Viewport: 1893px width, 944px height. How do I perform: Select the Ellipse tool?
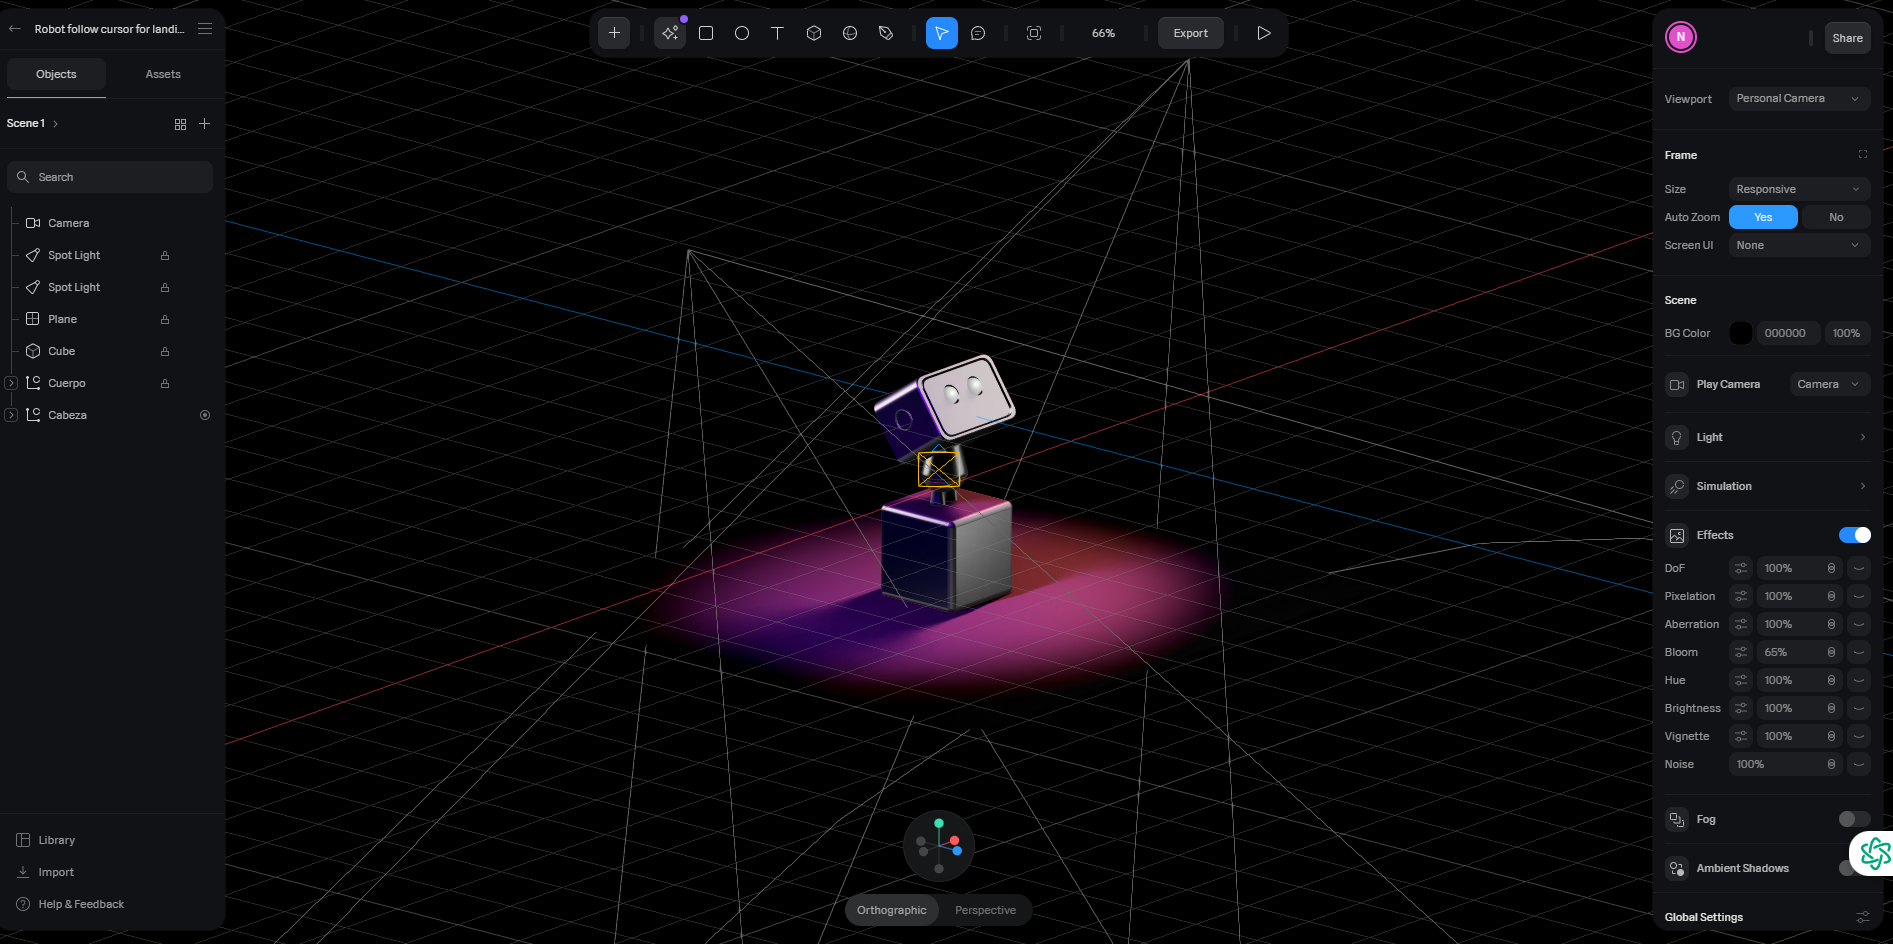[742, 33]
